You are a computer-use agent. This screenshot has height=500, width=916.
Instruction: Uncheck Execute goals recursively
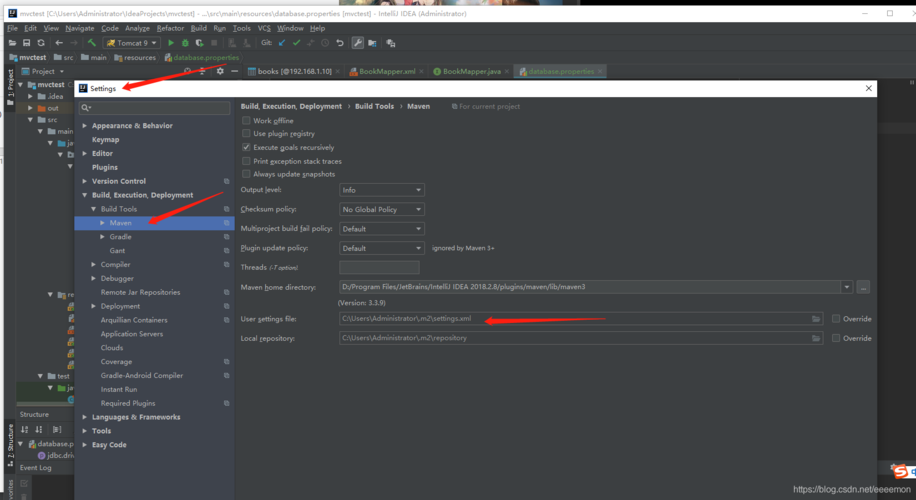[247, 147]
